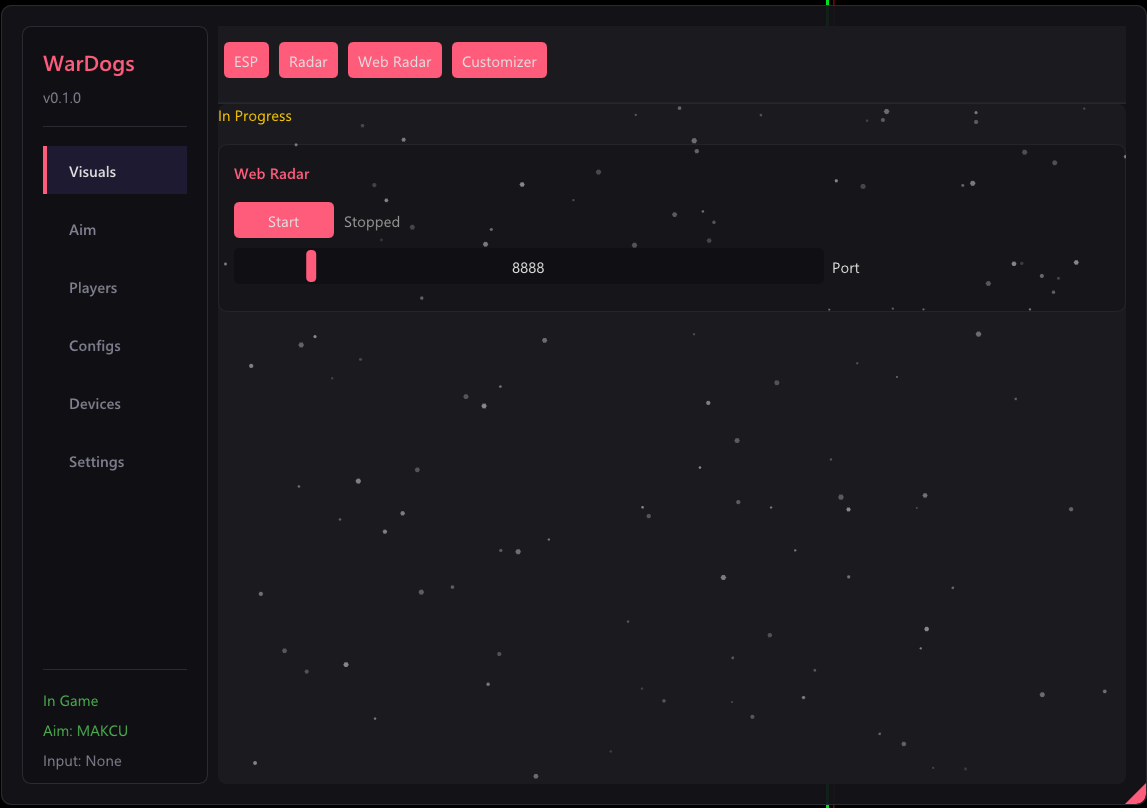Click the Port slider handle
Screen dimensions: 1147x808
[x=311, y=266]
